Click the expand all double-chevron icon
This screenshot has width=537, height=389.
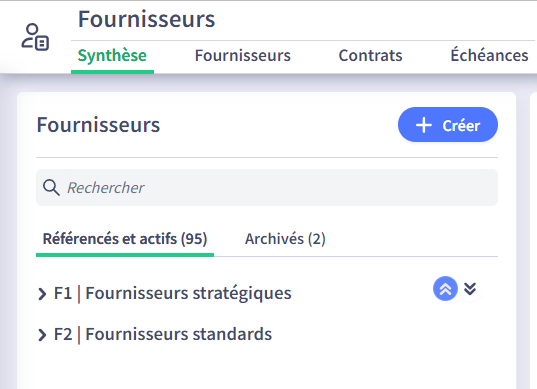click(470, 289)
